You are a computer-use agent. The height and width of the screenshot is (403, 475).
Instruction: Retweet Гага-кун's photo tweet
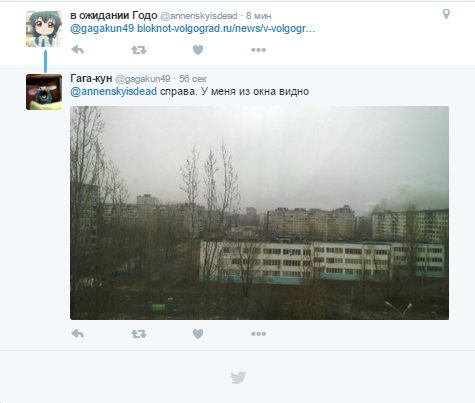[x=139, y=334]
